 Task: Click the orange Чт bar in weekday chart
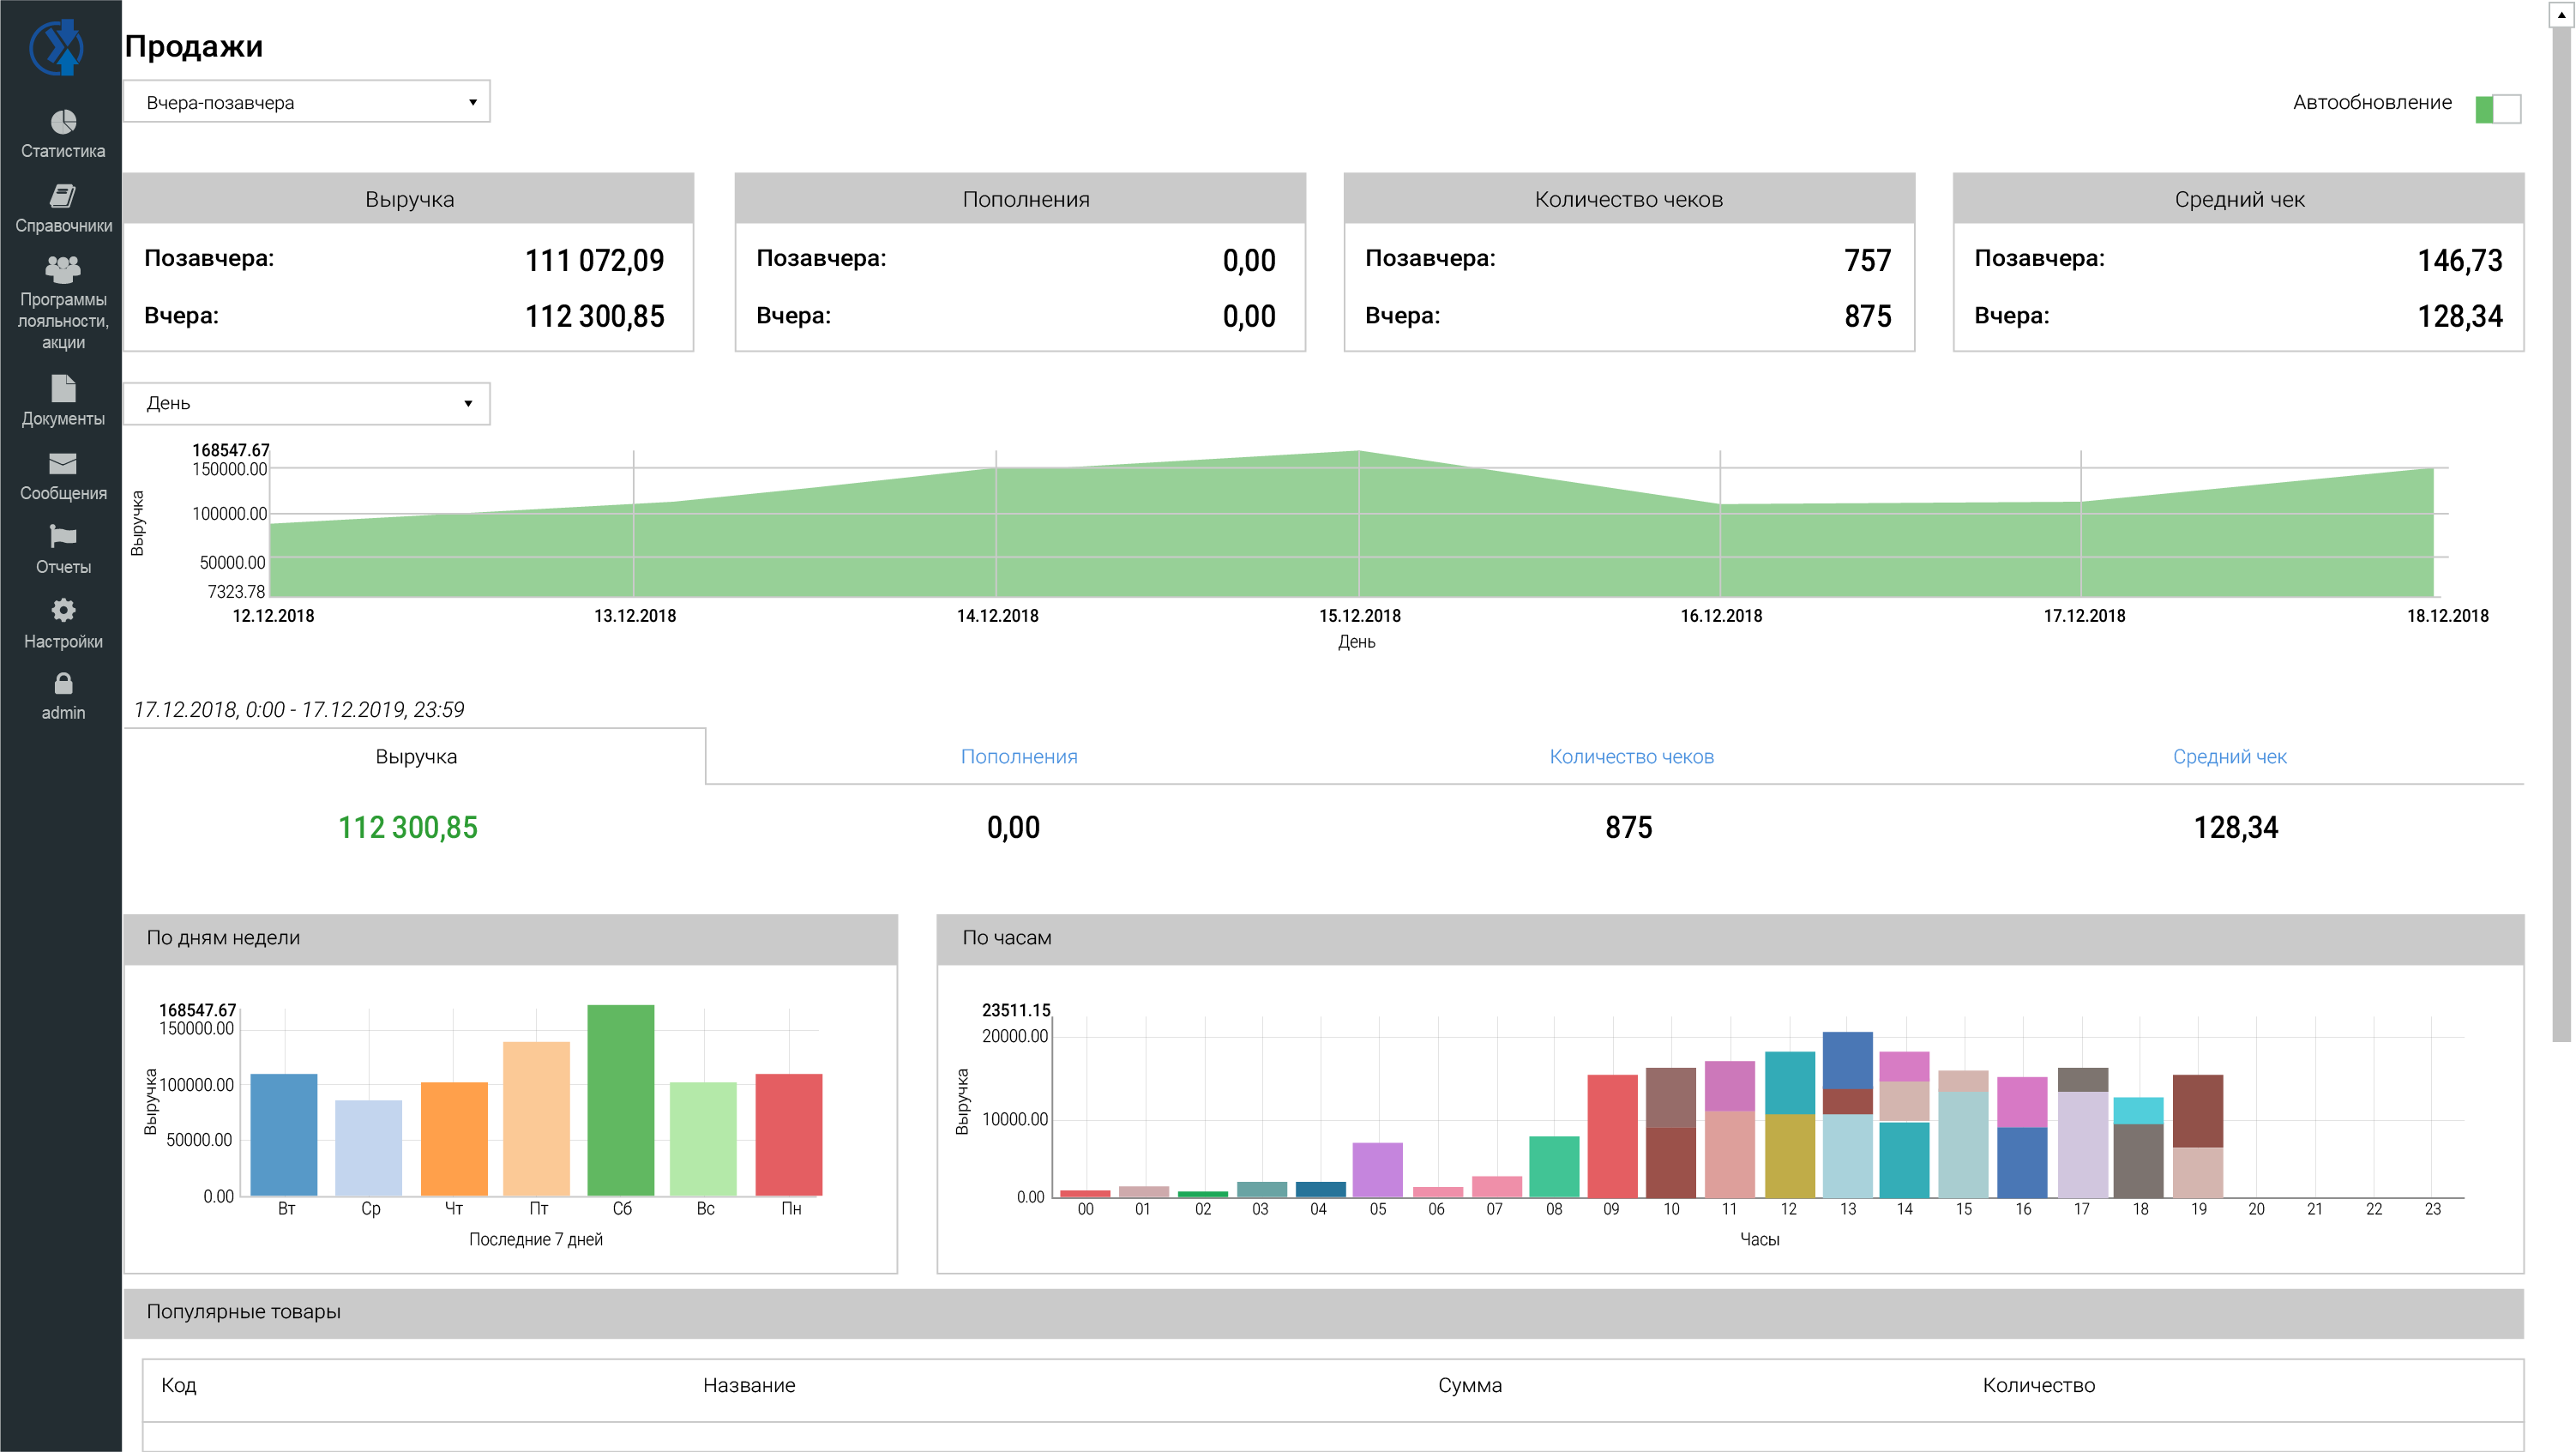tap(454, 1139)
